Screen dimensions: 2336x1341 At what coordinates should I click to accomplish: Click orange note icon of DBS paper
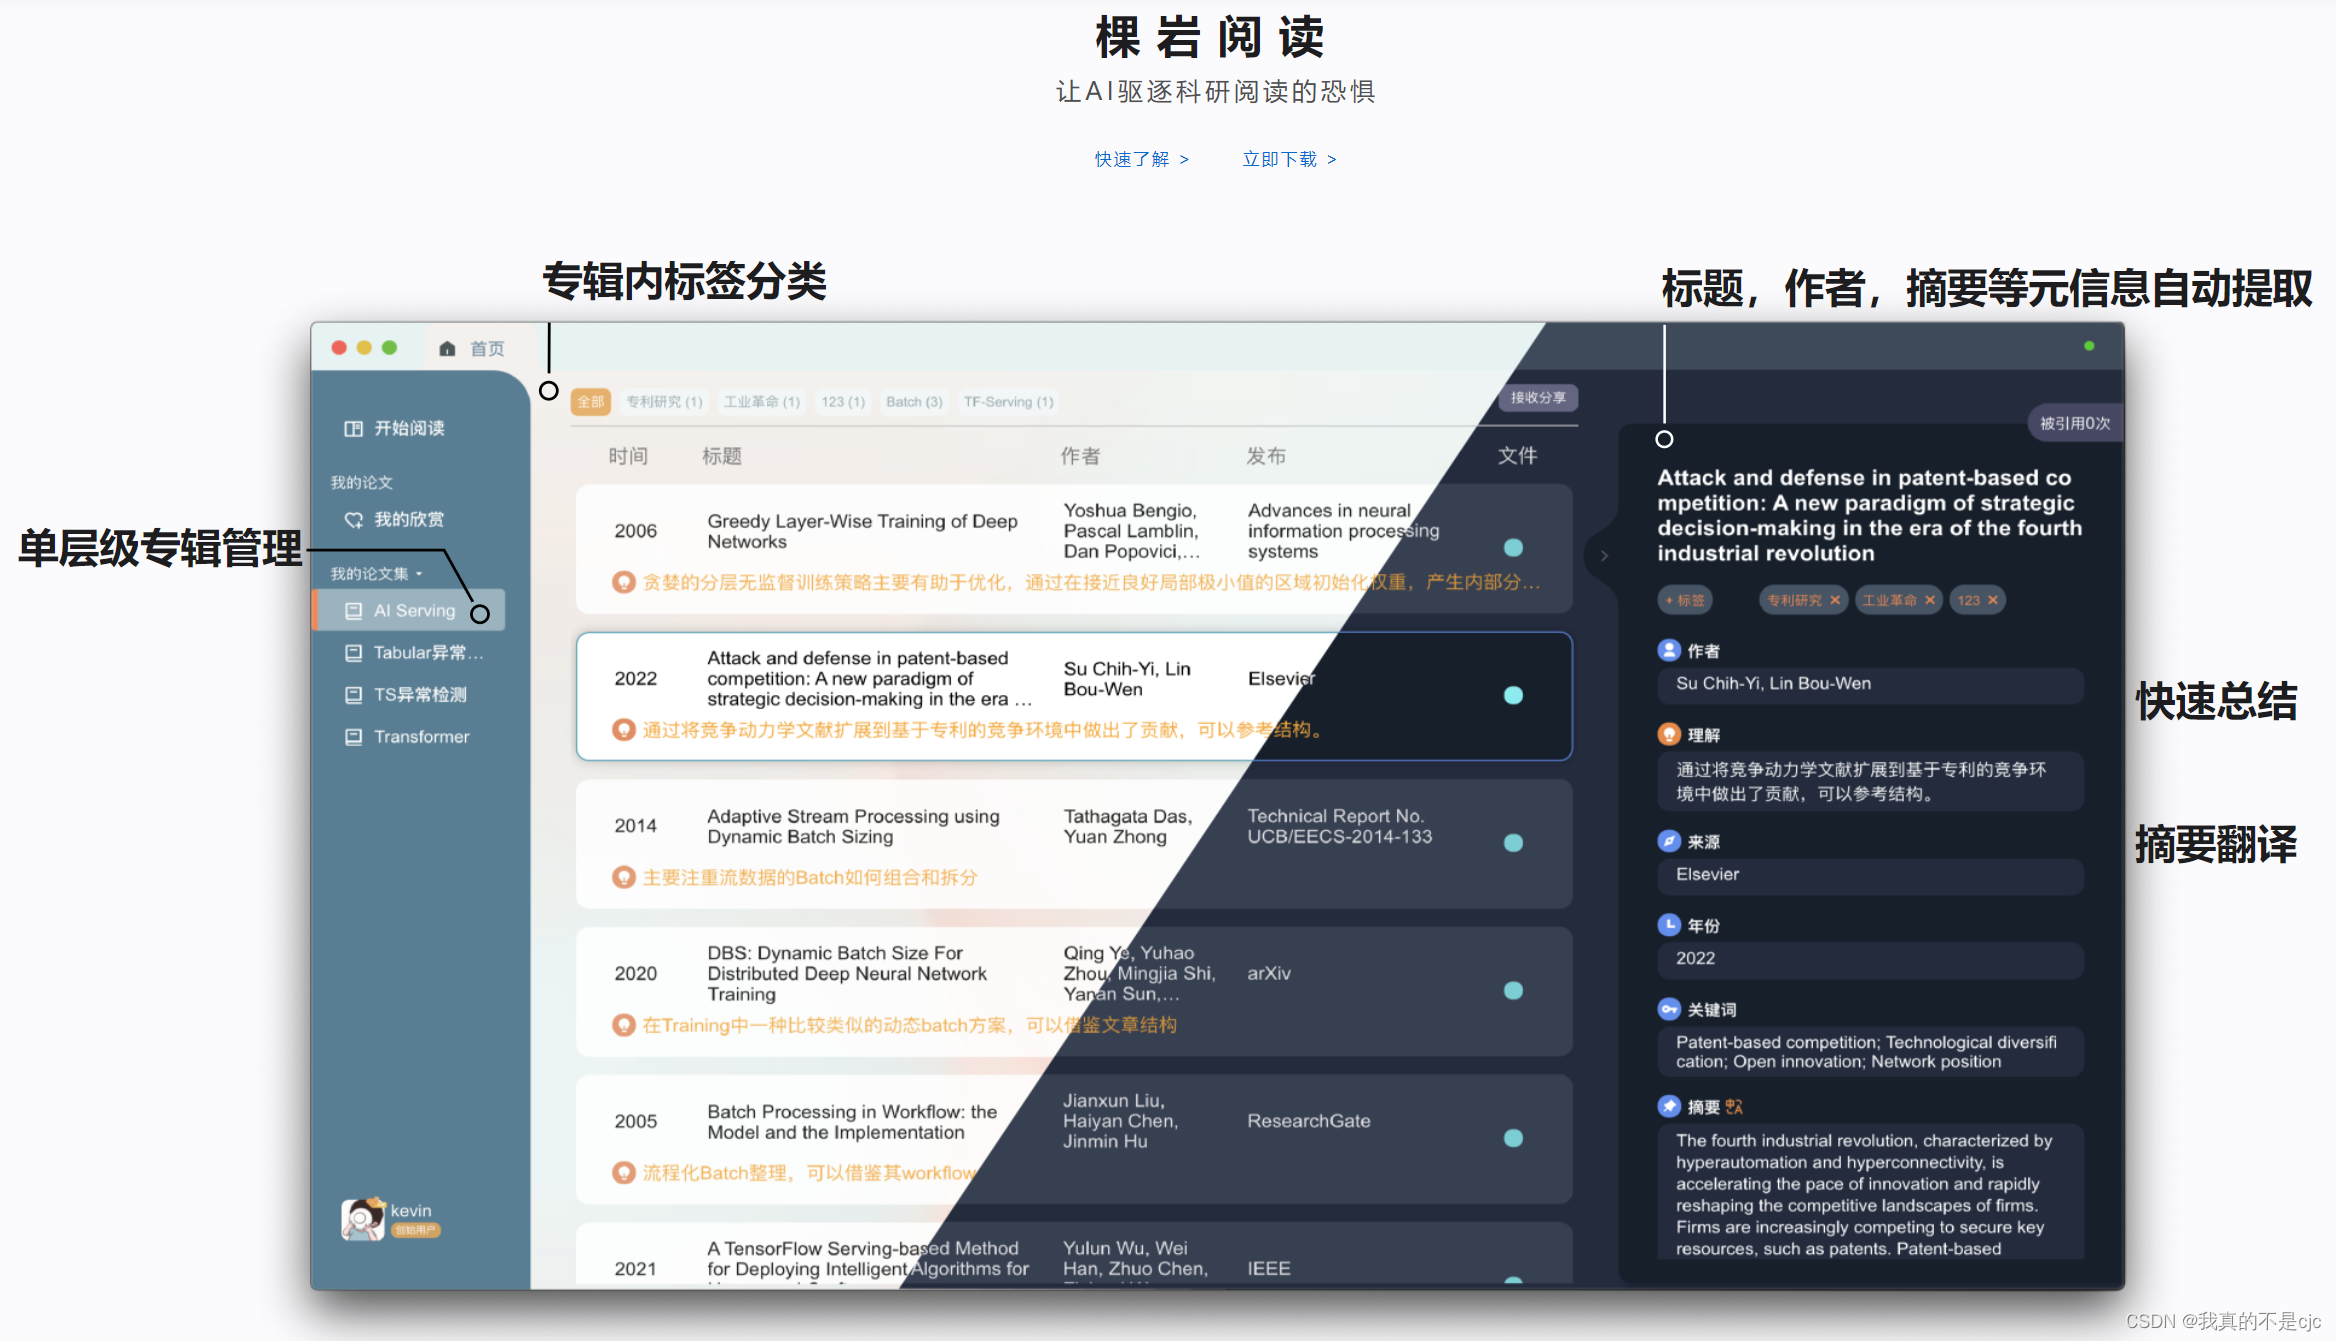(x=624, y=1025)
